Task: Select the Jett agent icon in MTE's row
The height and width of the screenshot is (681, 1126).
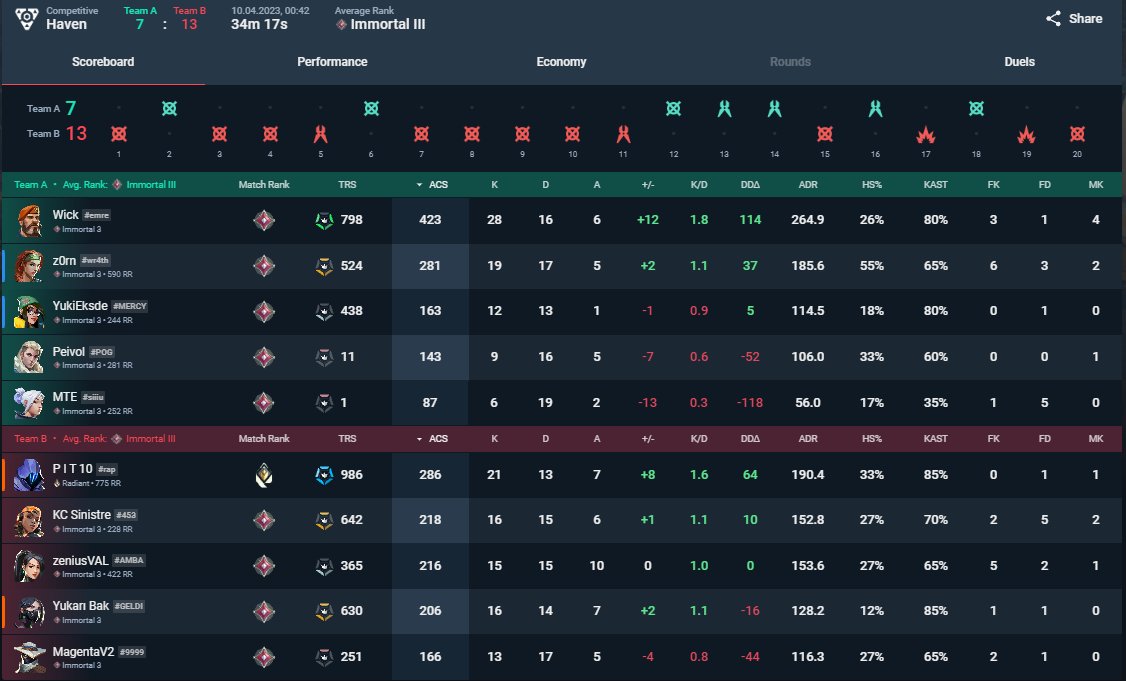Action: click(x=28, y=402)
